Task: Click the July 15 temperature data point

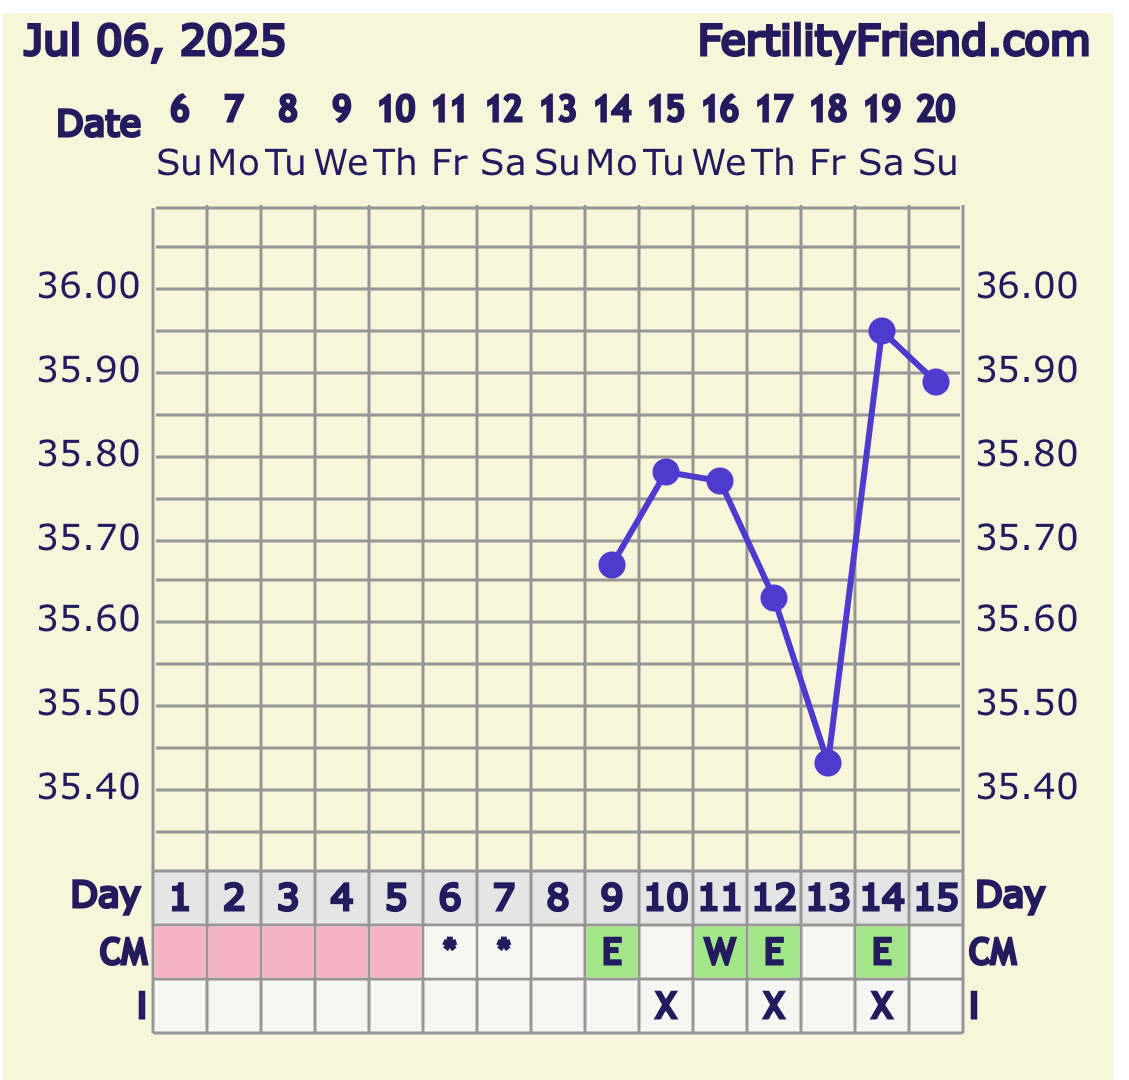Action: click(666, 472)
